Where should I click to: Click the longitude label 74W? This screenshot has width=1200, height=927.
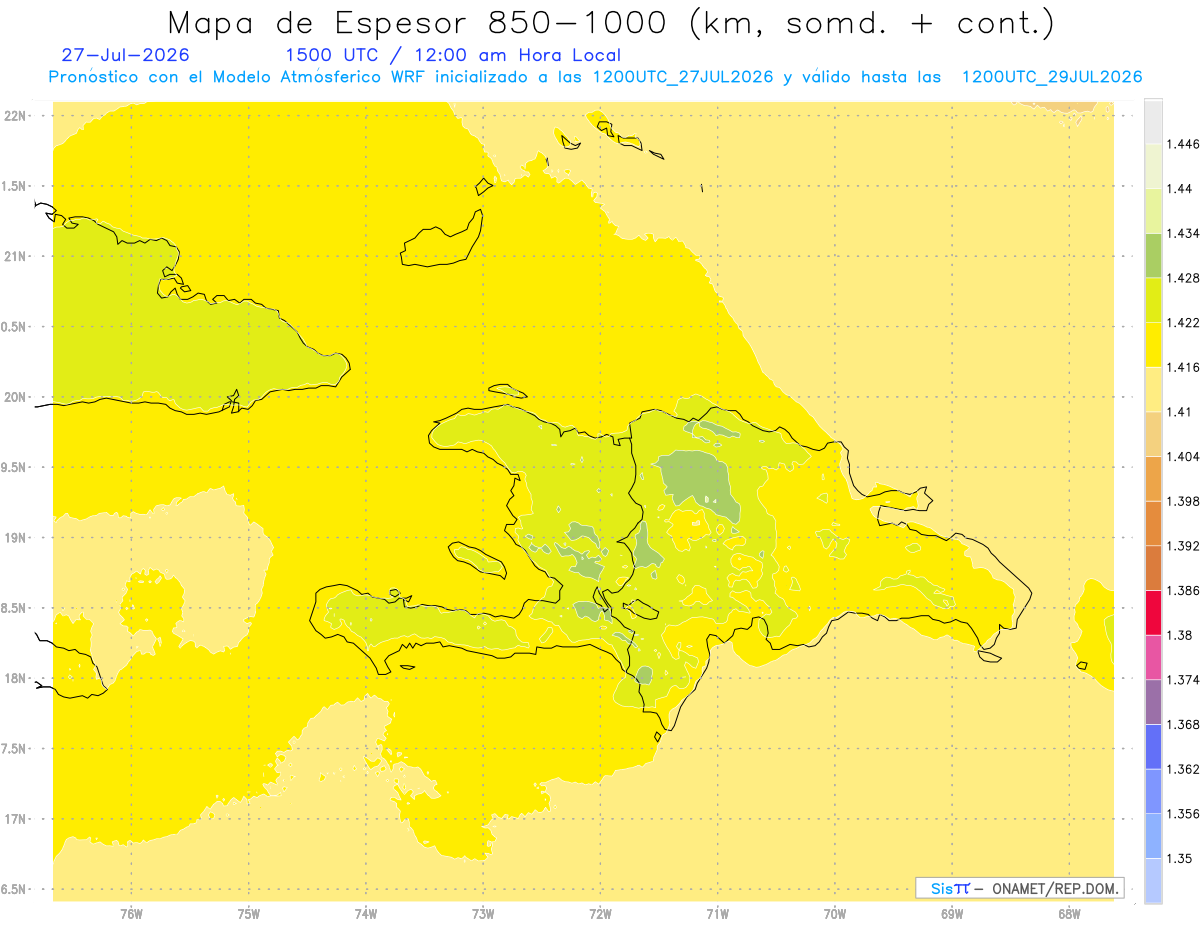(366, 915)
